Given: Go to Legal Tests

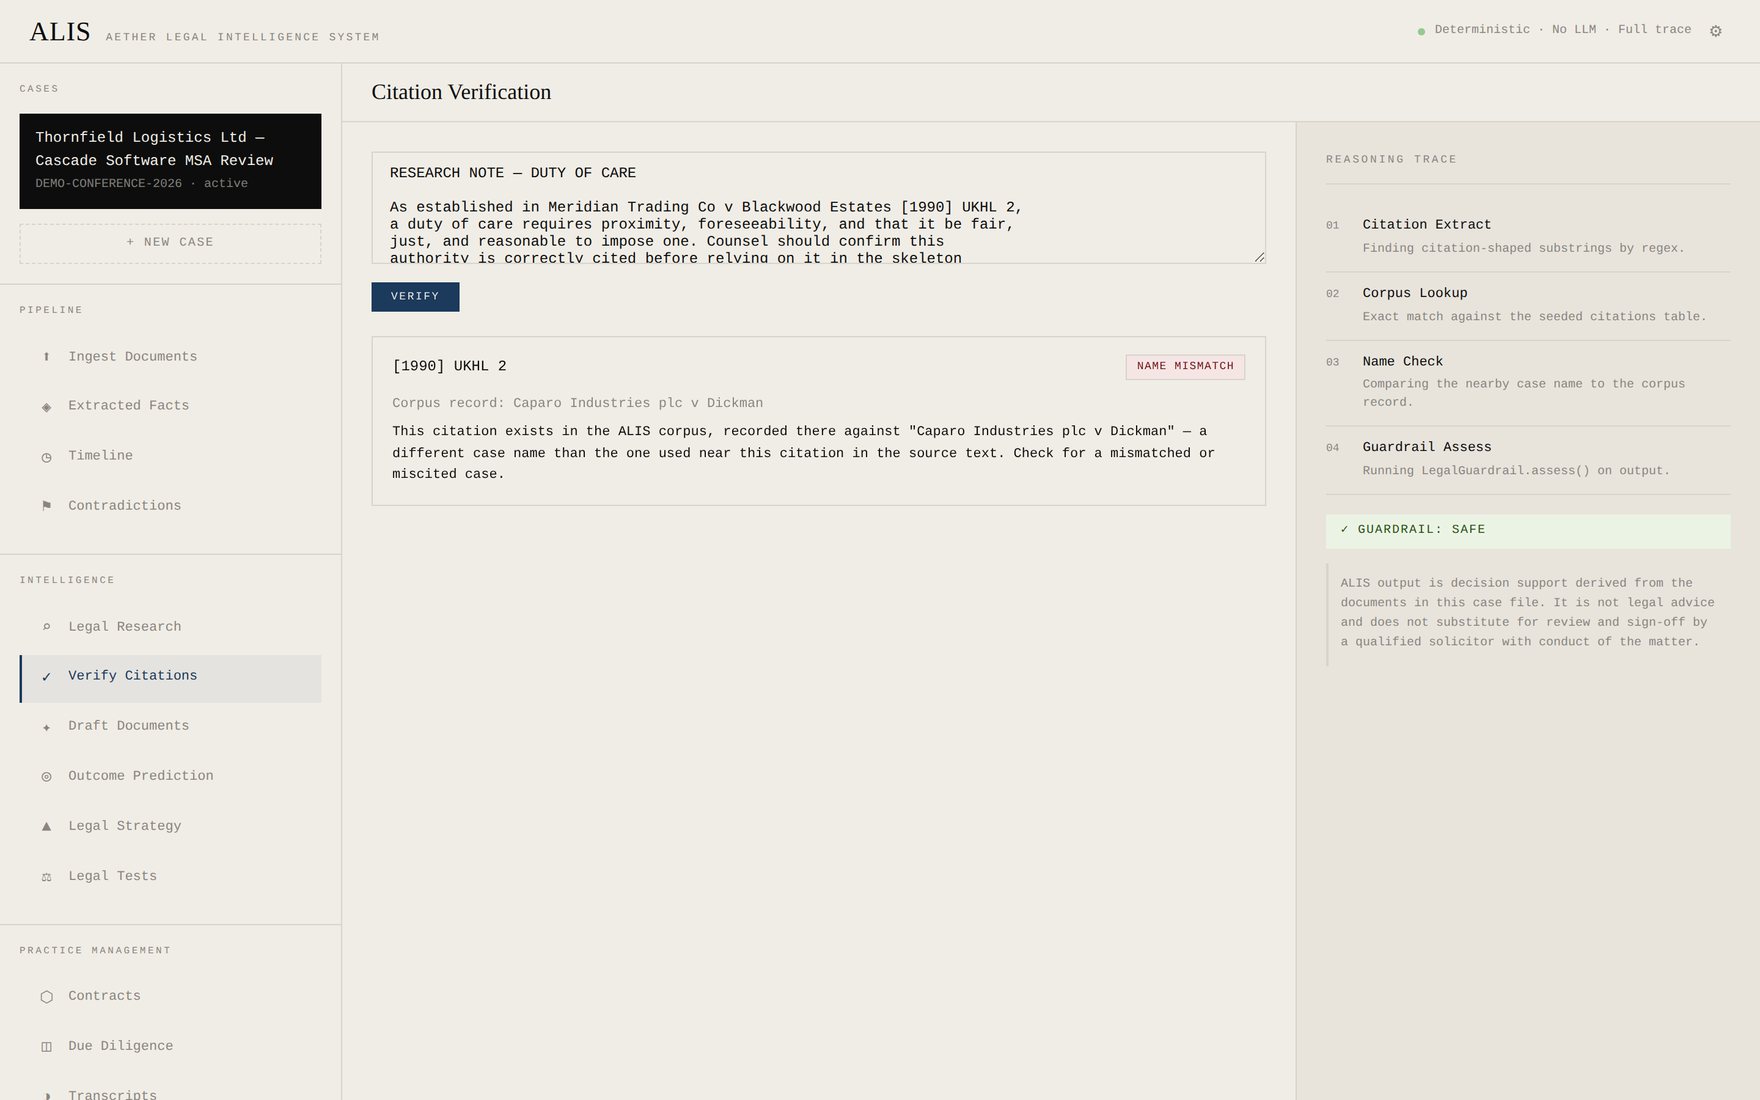Looking at the screenshot, I should point(170,876).
